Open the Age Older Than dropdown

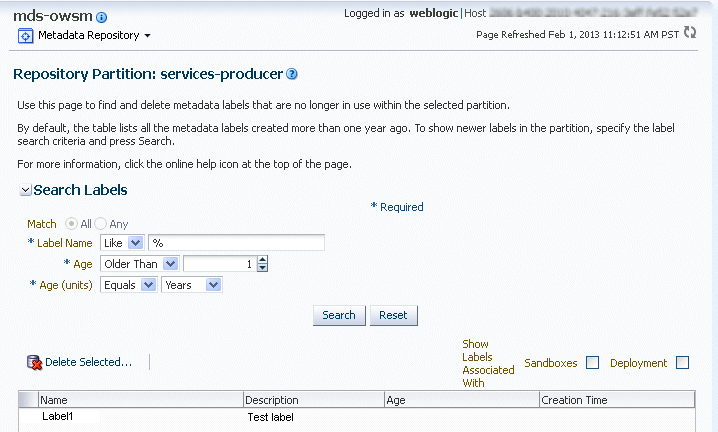[x=170, y=264]
